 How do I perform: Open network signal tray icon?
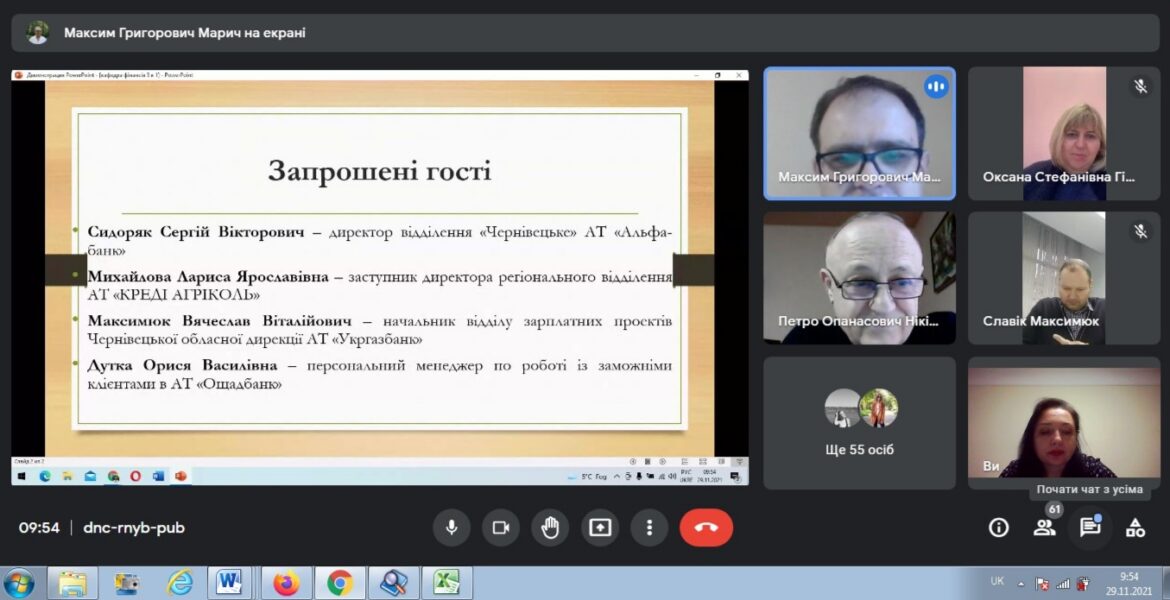1063,584
